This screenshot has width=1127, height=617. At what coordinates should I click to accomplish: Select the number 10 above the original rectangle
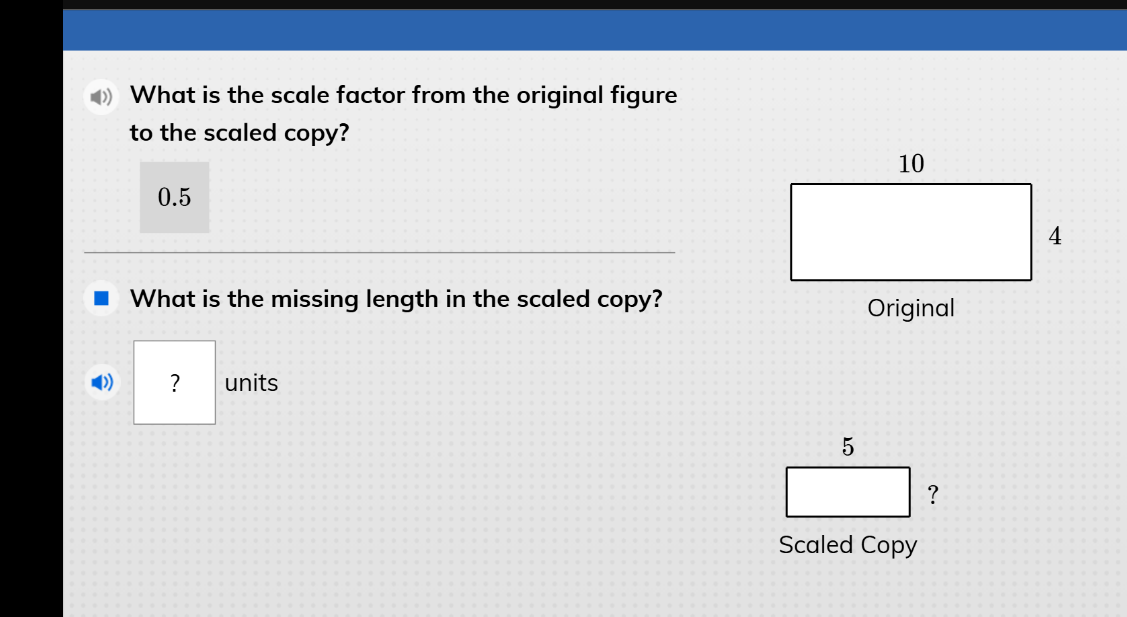tap(910, 164)
